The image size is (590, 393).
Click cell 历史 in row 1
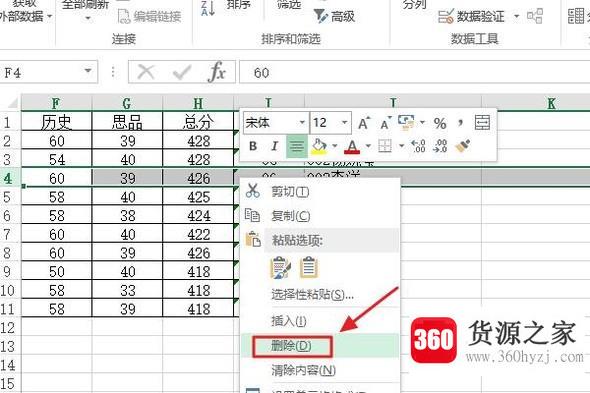point(56,121)
